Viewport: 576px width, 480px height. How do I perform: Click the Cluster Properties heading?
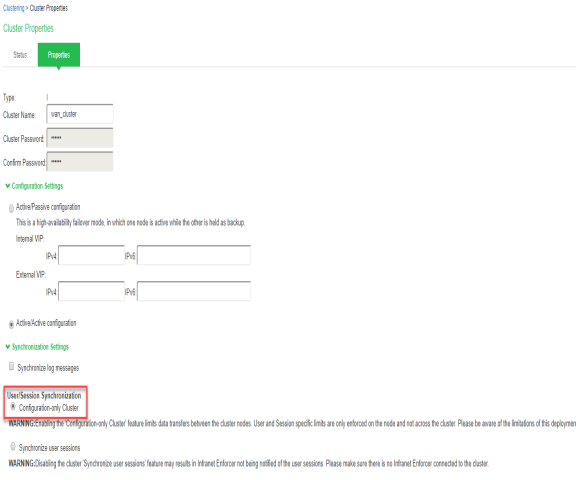(28, 28)
